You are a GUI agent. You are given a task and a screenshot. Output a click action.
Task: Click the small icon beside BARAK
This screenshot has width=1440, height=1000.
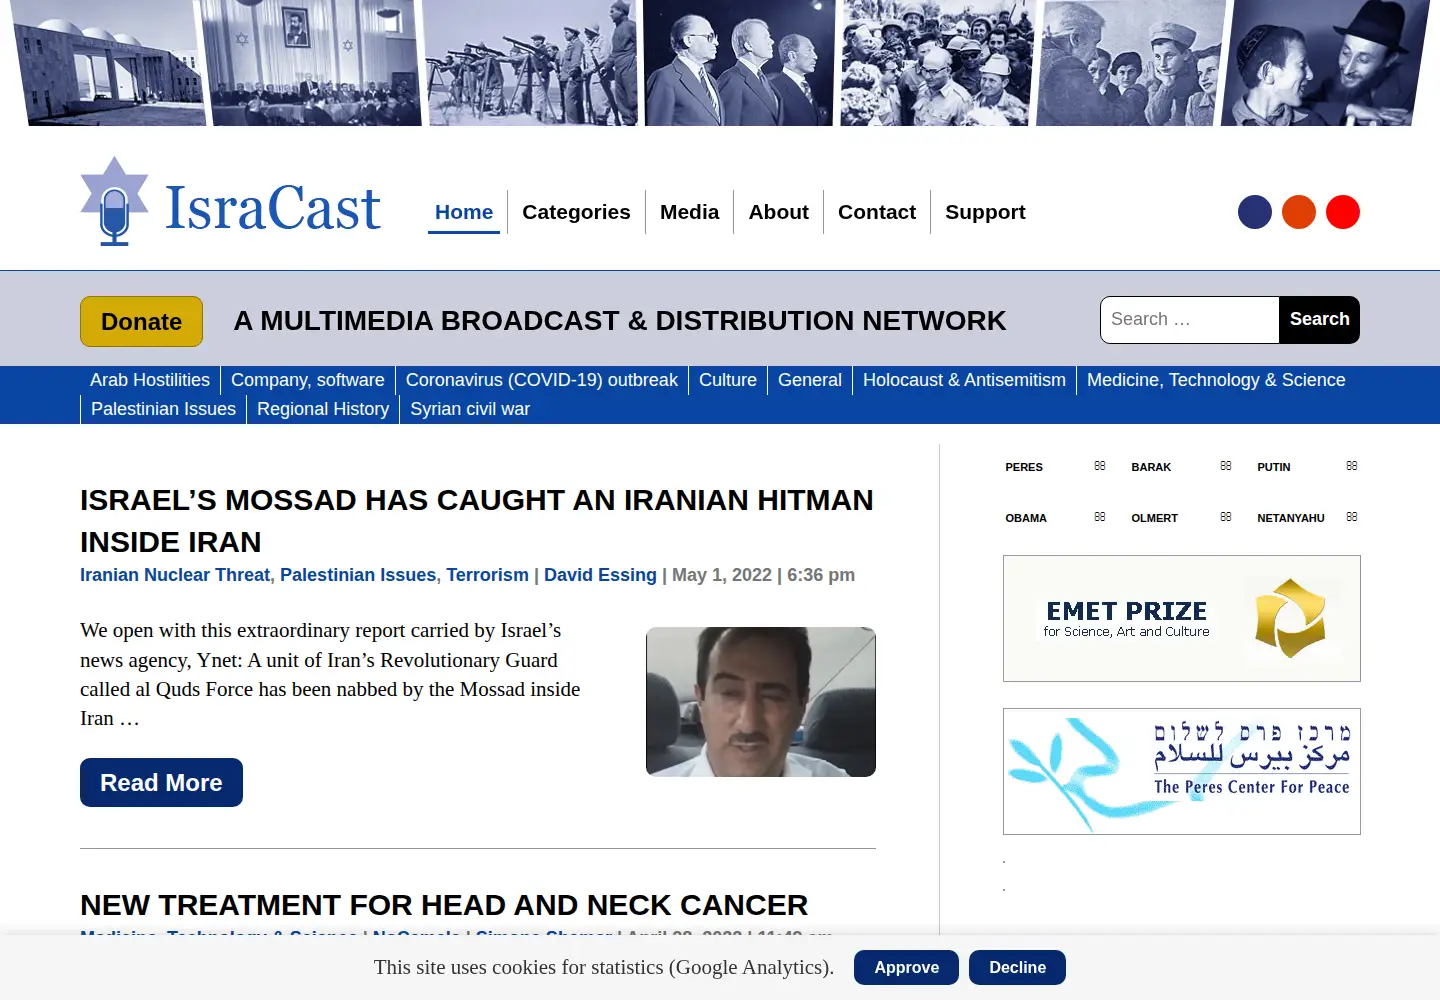[1226, 466]
